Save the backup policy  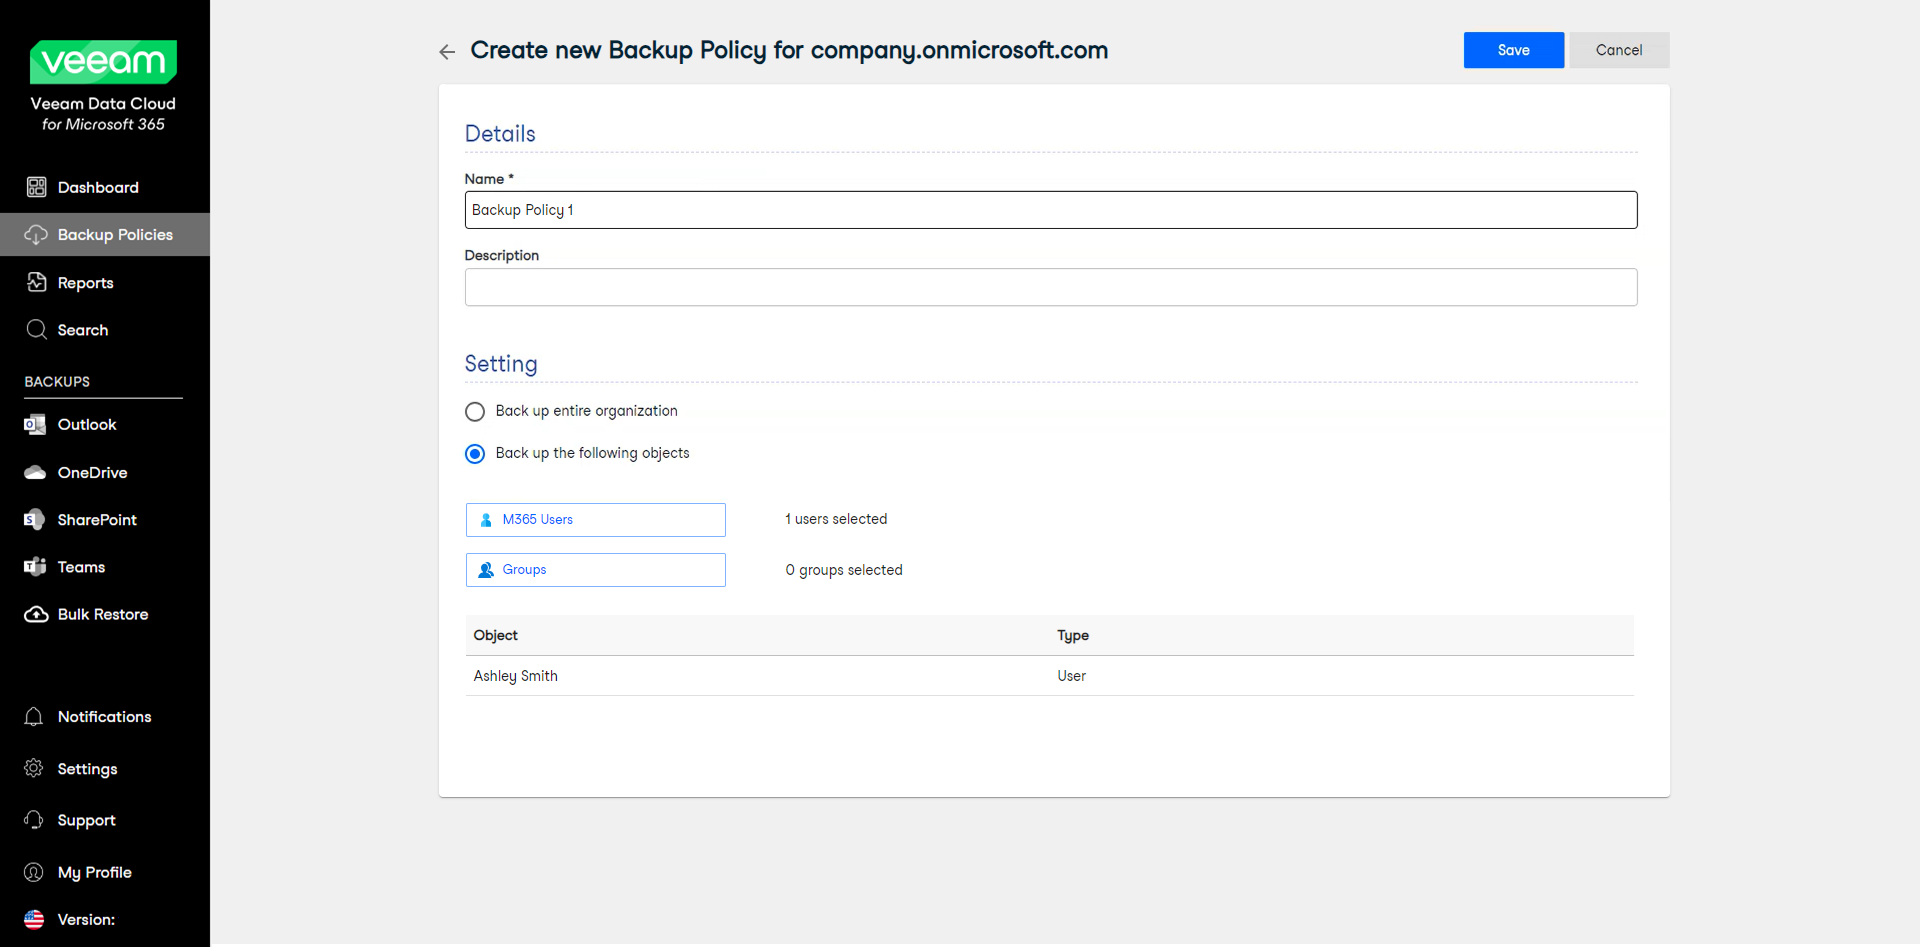coord(1513,50)
